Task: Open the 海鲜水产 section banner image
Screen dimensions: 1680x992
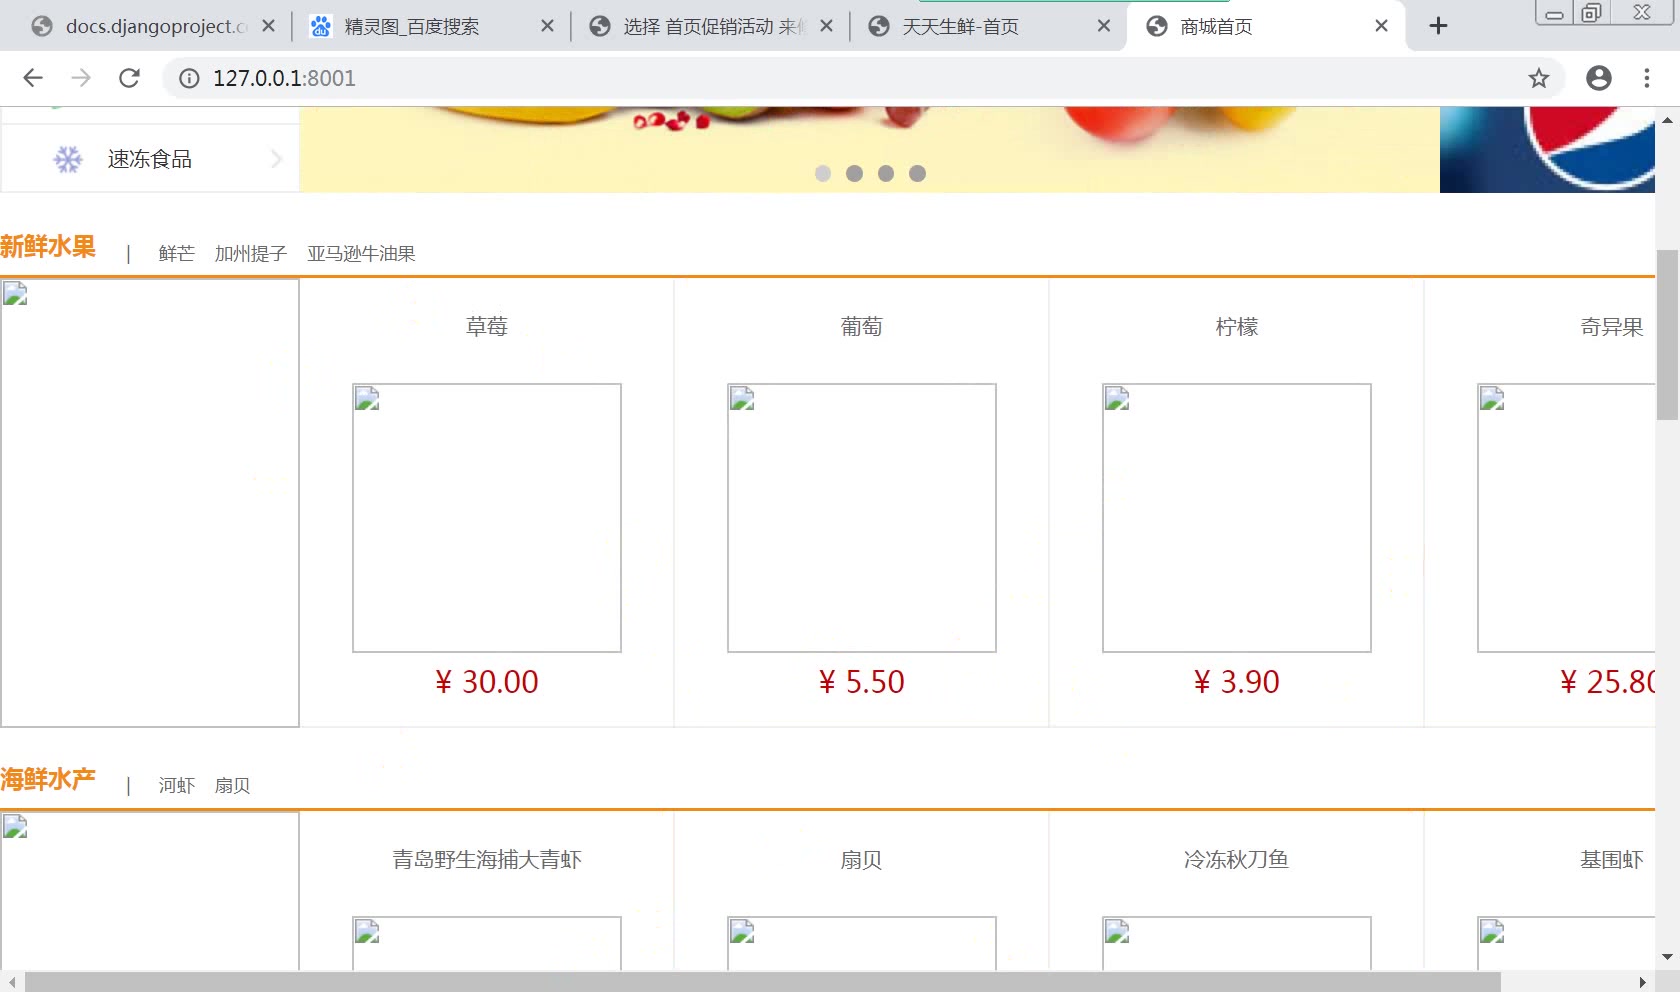Action: [150, 891]
